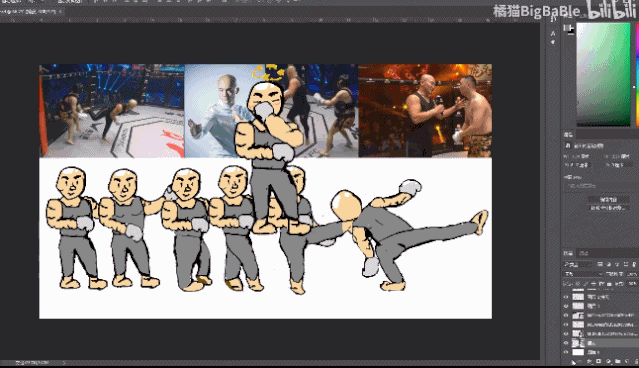Close the open document tab
Screen dimensions: 639x368
click(x=60, y=12)
